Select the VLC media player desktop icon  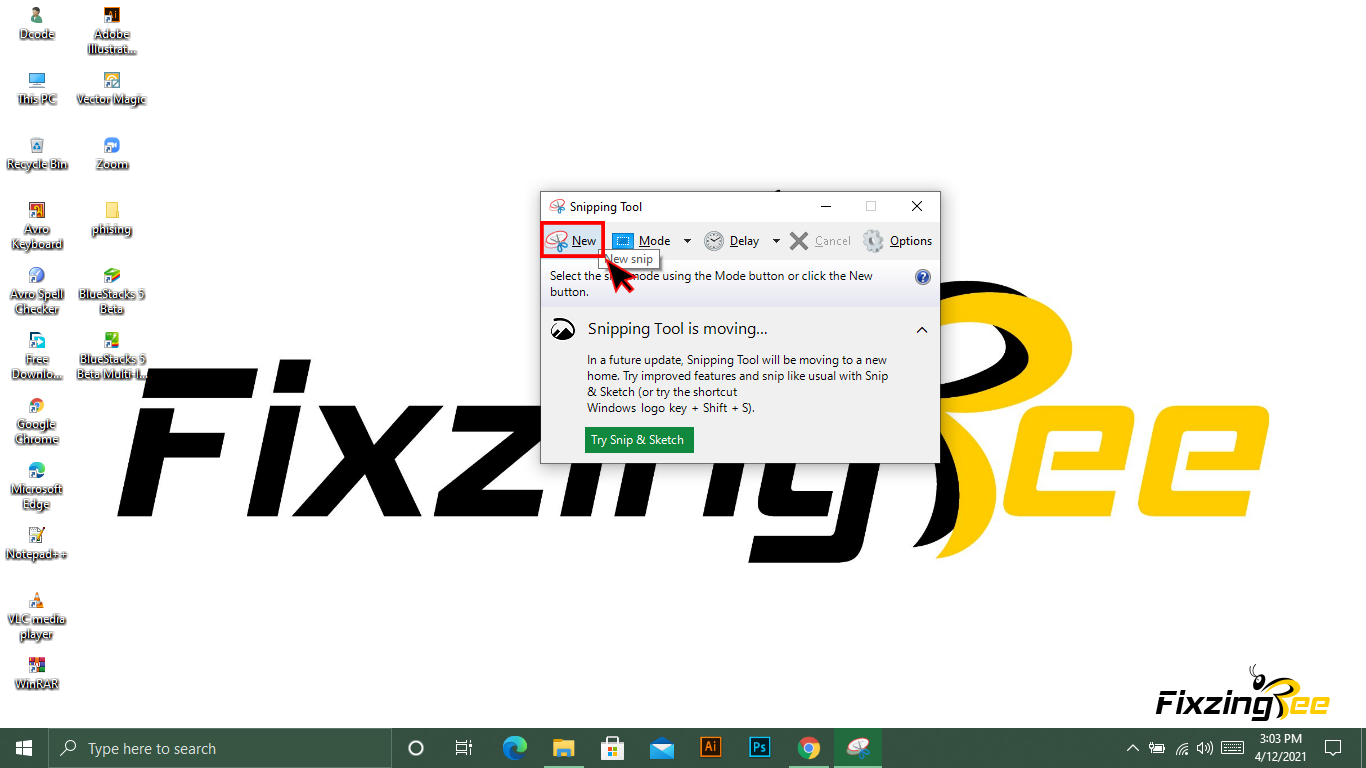tap(37, 612)
